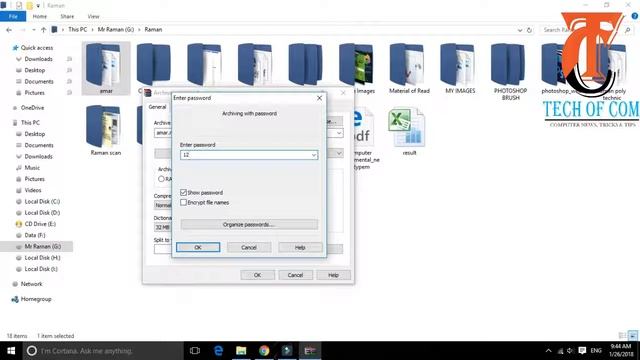
Task: Show hidden system tray icons
Action: 549,351
